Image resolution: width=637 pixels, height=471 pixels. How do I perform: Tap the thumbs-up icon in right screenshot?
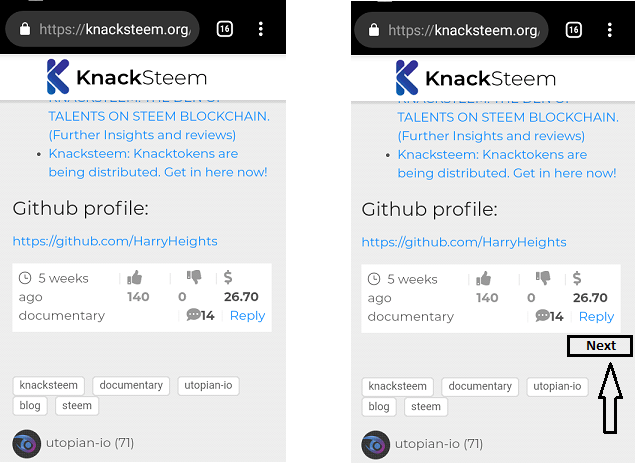483,279
